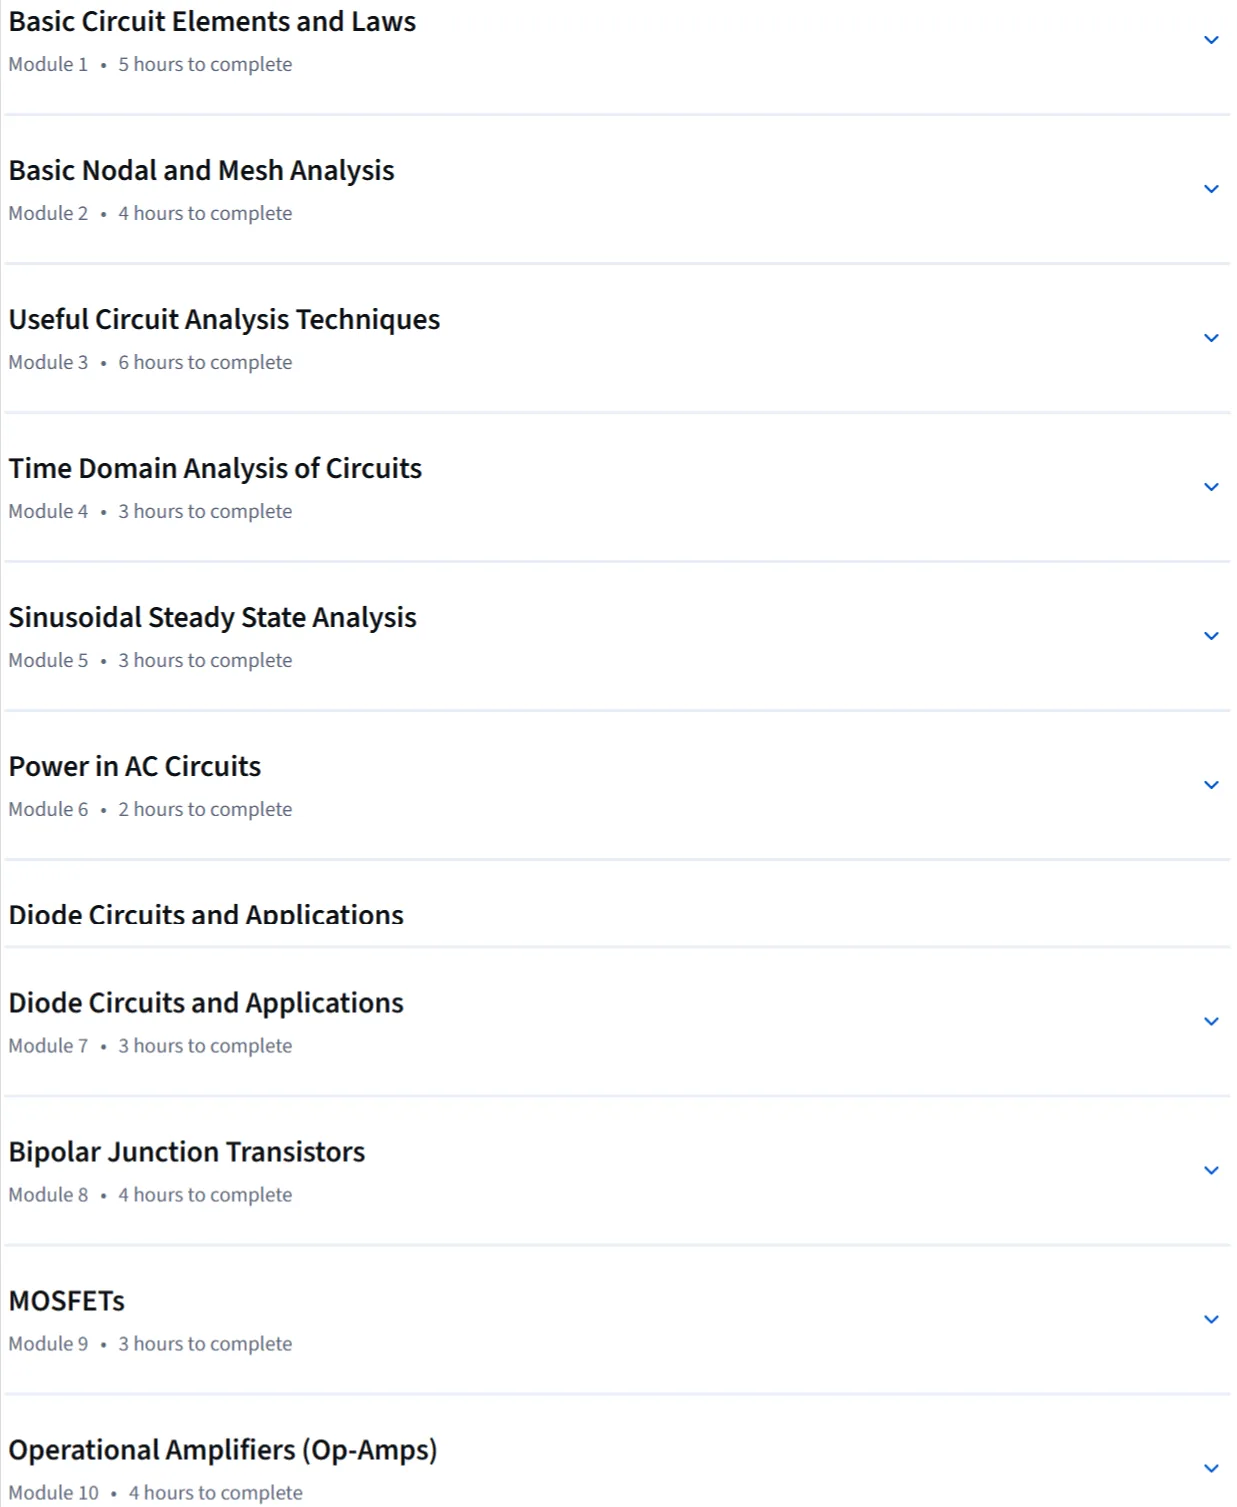Open Basic Circuit Elements and Laws title

click(x=212, y=22)
